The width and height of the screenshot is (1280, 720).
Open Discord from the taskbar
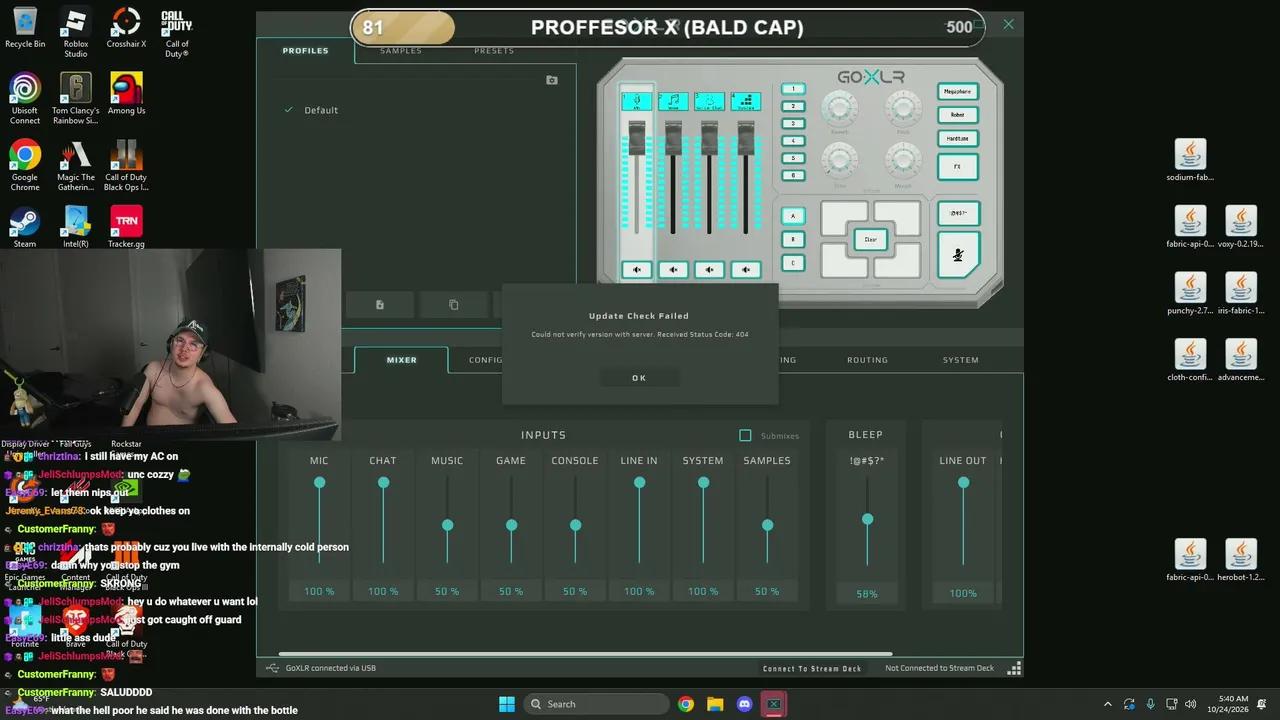744,704
